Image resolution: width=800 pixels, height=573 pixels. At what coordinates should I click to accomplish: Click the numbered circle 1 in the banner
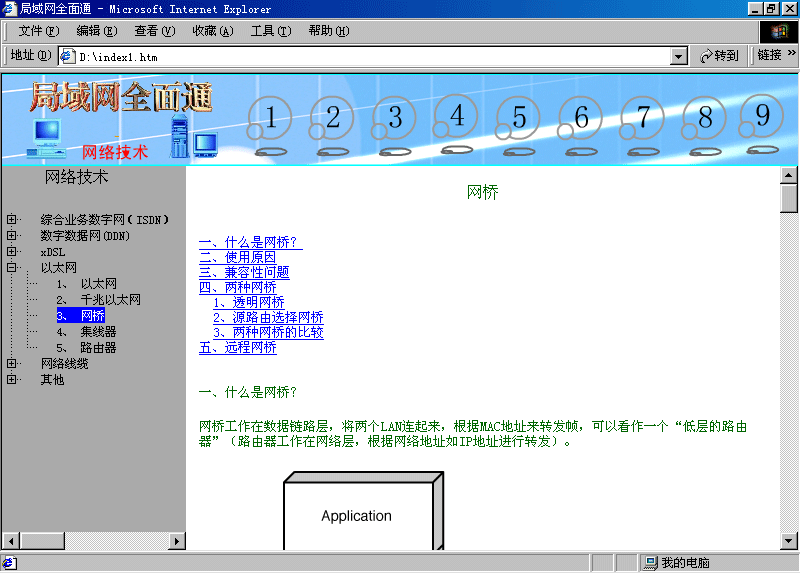click(x=270, y=119)
